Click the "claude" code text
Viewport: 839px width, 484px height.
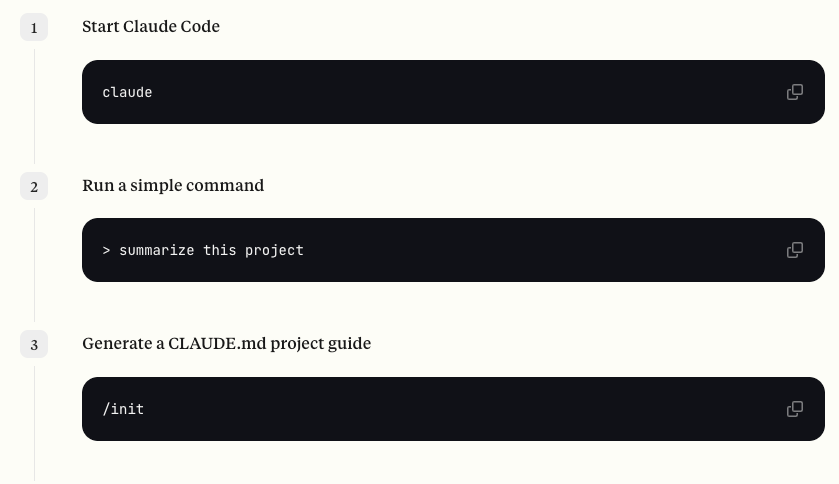click(x=127, y=93)
